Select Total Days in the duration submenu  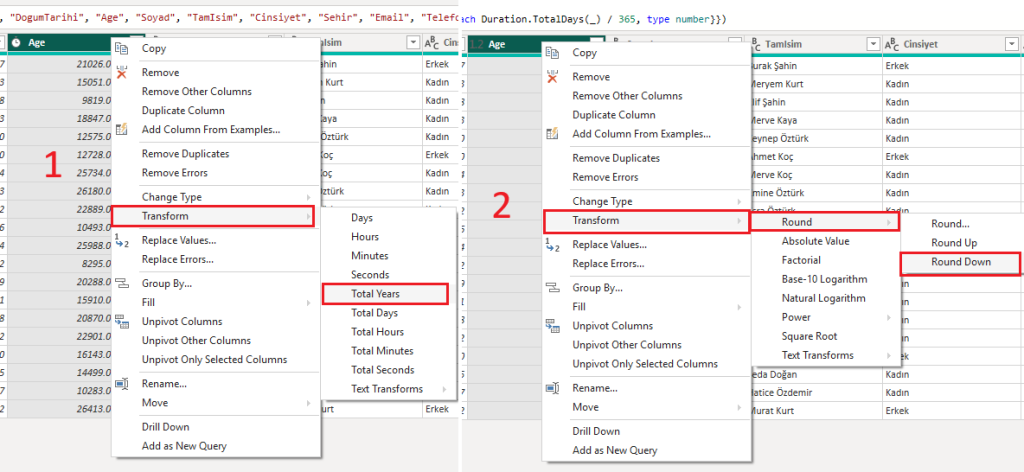pyautogui.click(x=374, y=313)
